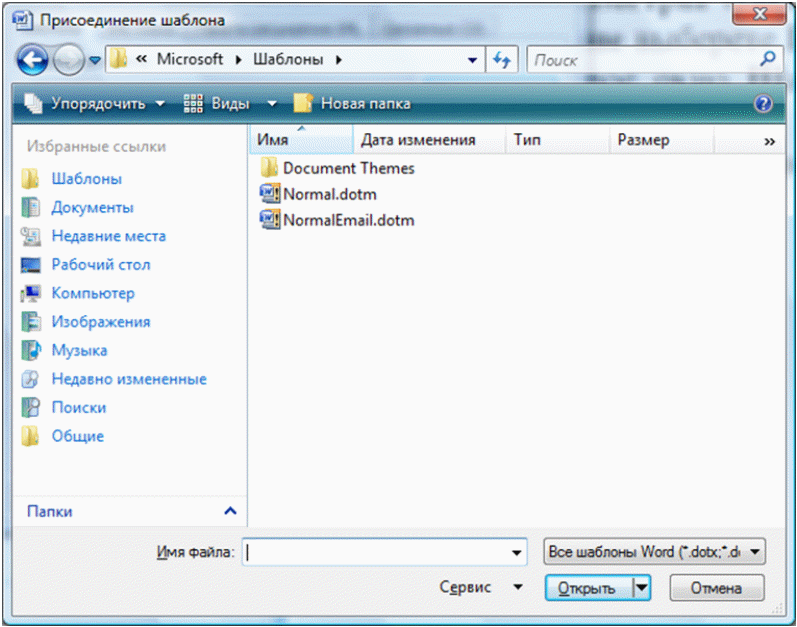This screenshot has width=797, height=627.
Task: Open the Все шаблоны Word file type dropdown
Action: point(654,552)
